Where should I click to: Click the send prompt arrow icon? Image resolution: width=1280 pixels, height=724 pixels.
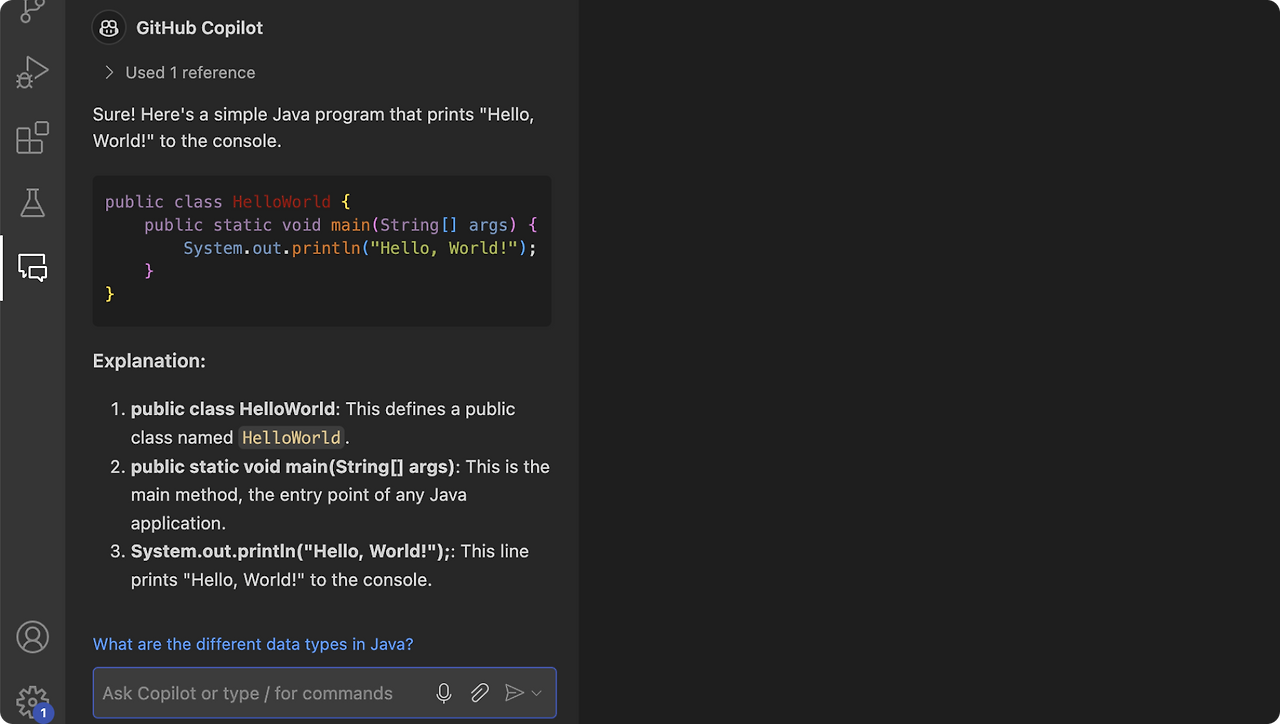514,692
